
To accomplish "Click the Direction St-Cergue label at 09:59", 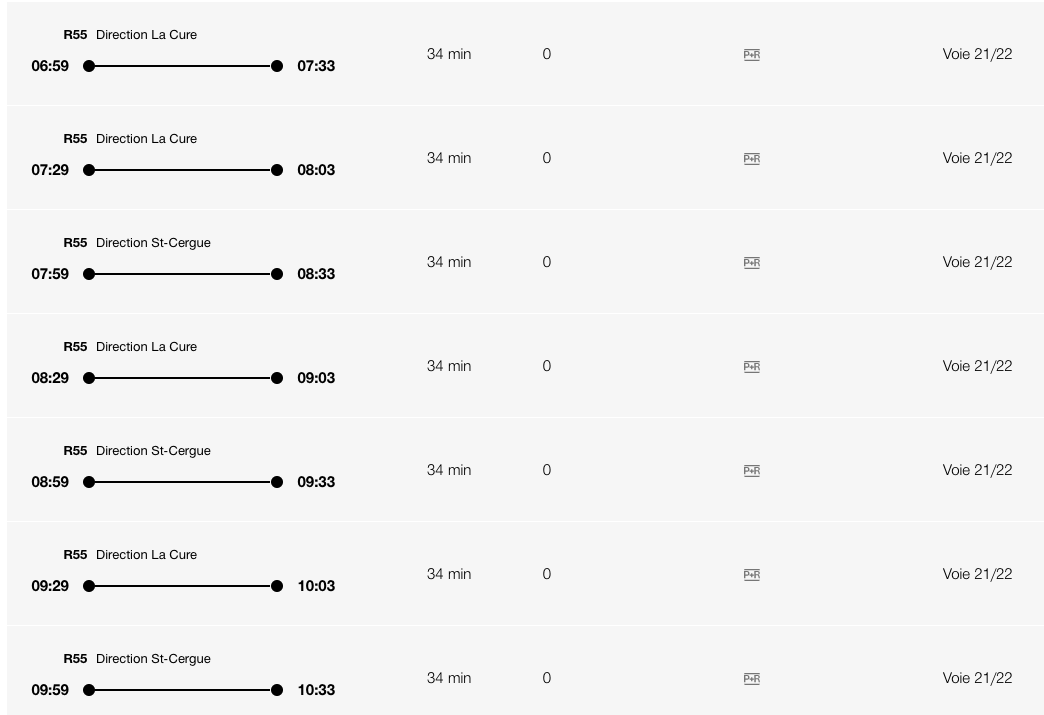I will (153, 659).
